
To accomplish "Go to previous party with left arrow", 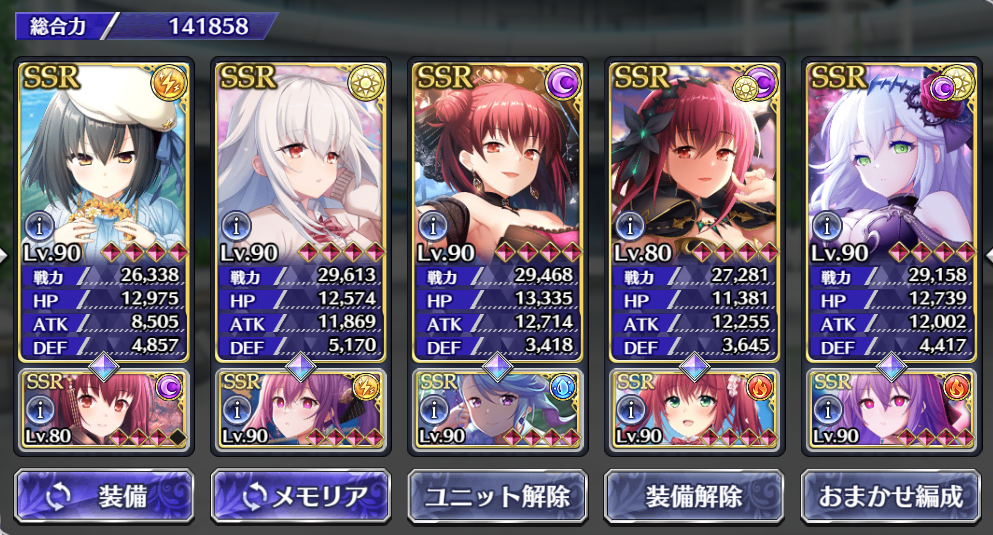I will [4, 256].
